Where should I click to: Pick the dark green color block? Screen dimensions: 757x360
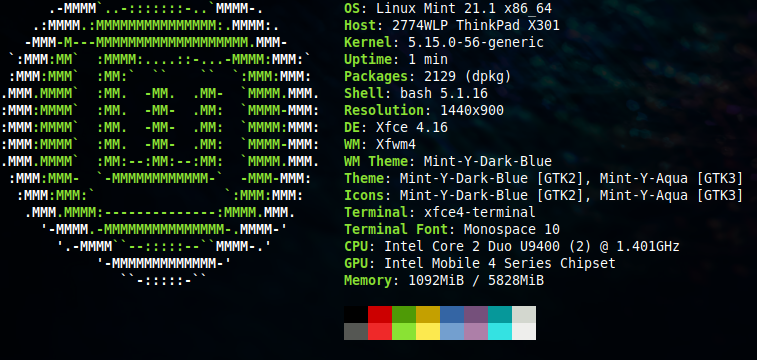(404, 314)
